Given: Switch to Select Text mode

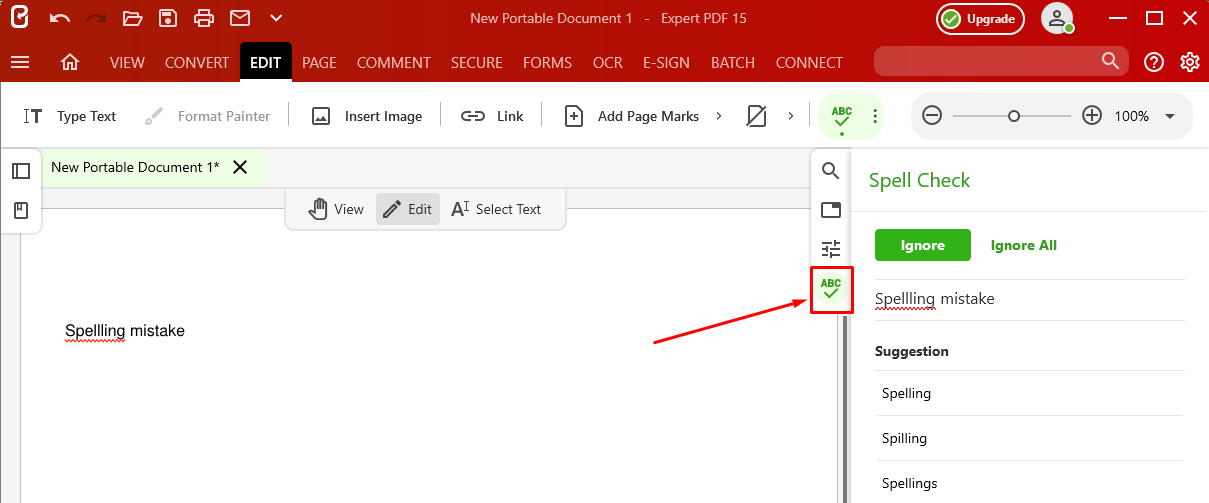Looking at the screenshot, I should point(496,209).
